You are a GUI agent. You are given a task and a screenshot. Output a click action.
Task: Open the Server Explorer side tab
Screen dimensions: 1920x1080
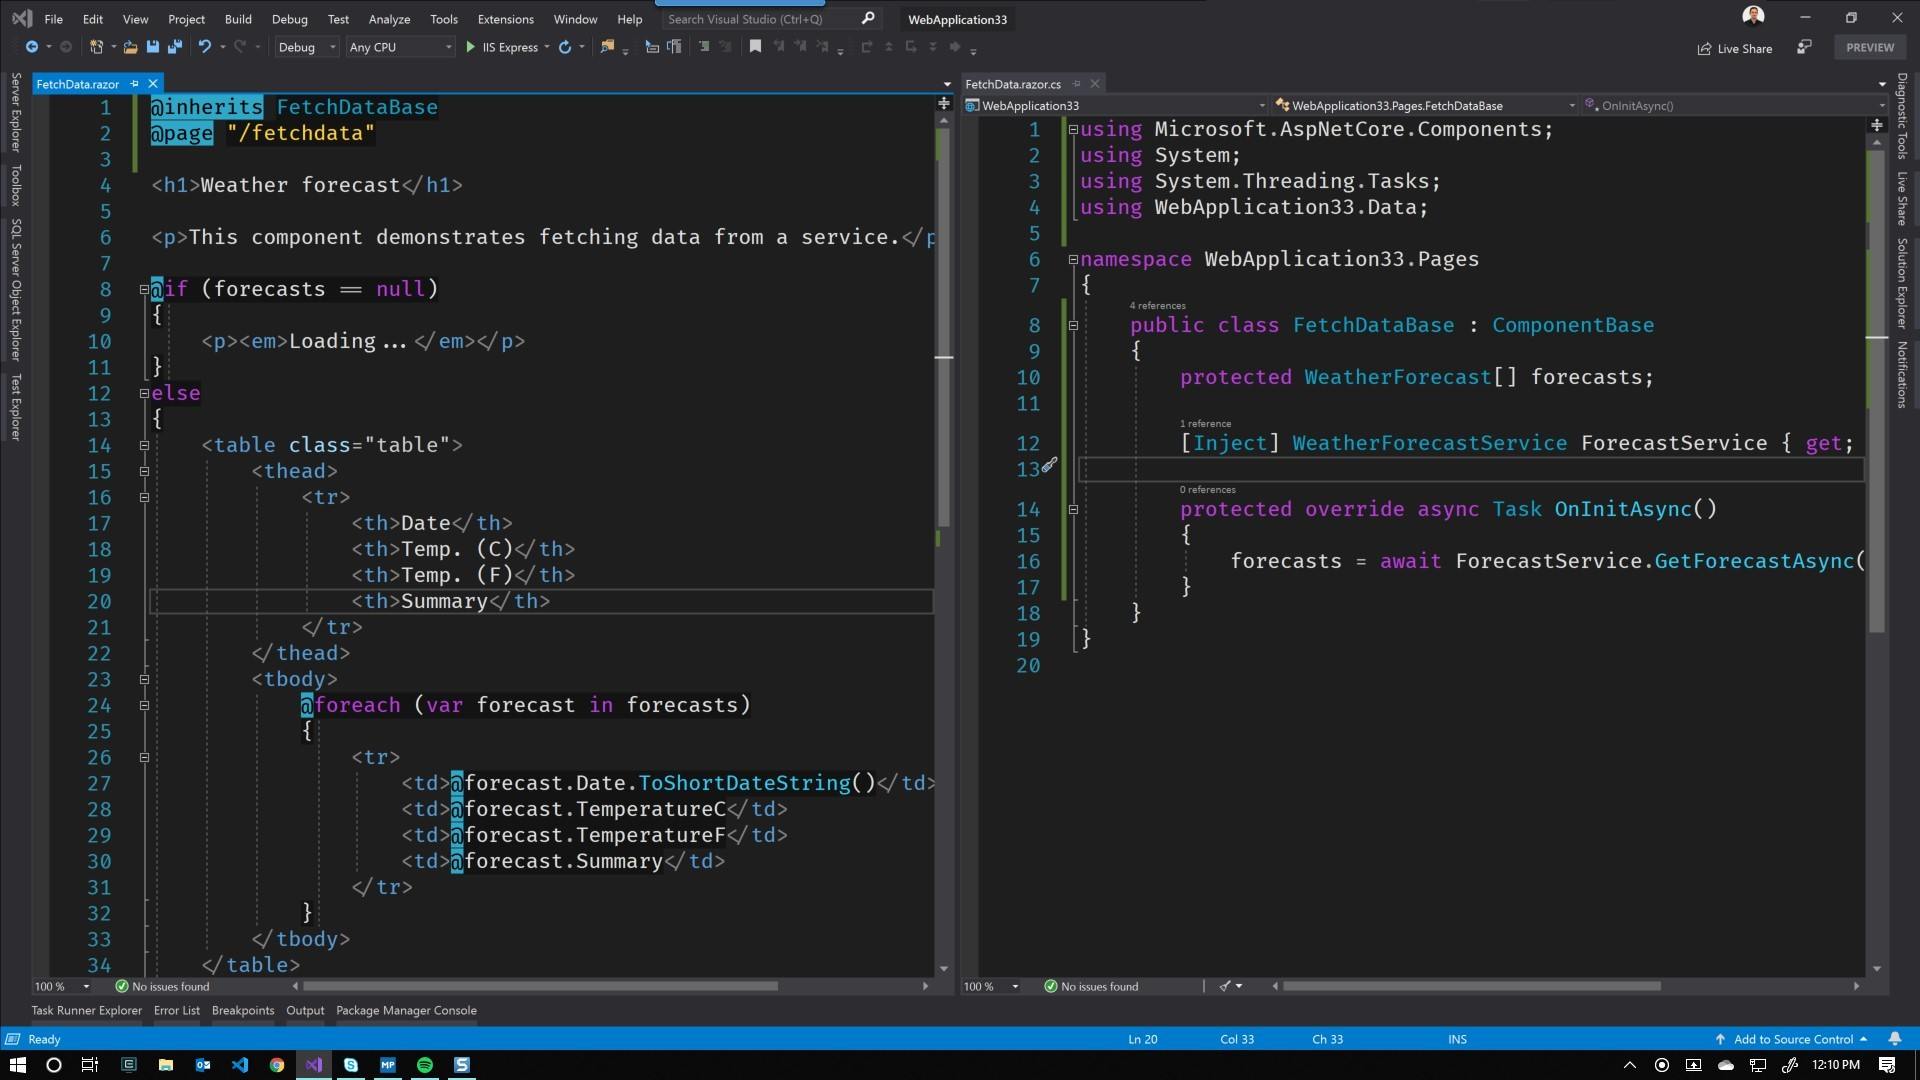click(15, 112)
